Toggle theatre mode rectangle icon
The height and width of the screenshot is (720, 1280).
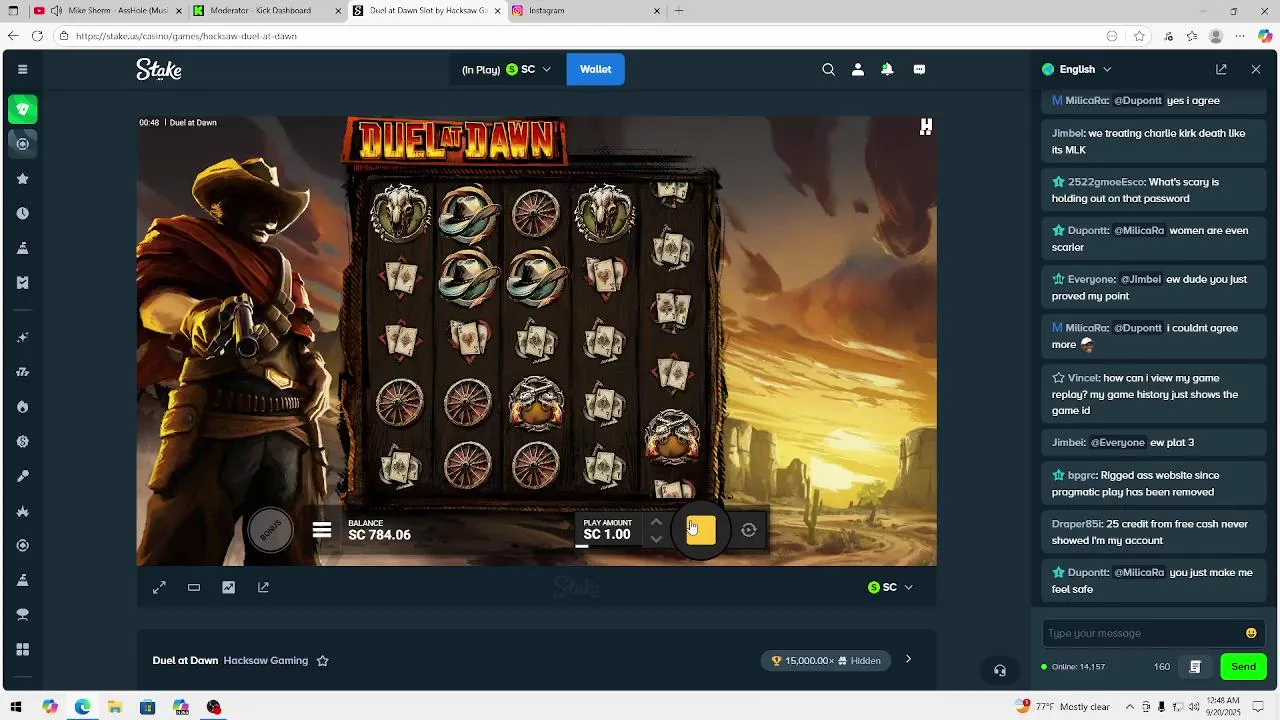[x=194, y=587]
